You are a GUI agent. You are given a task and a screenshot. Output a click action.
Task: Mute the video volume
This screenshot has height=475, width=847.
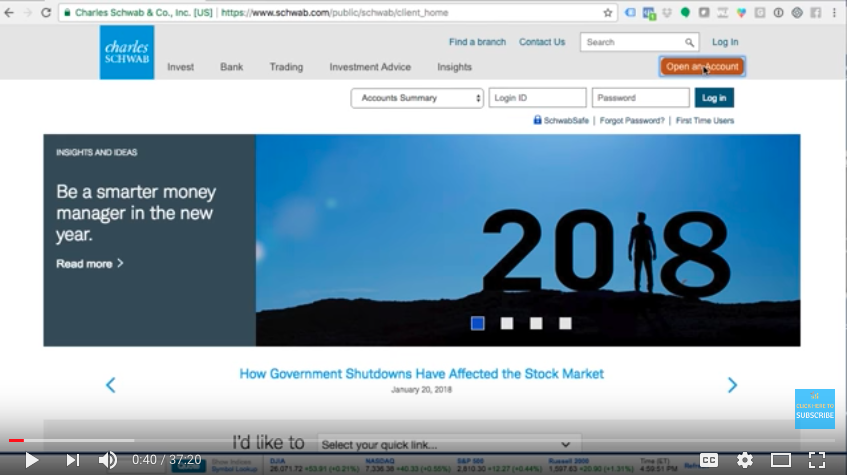107,460
